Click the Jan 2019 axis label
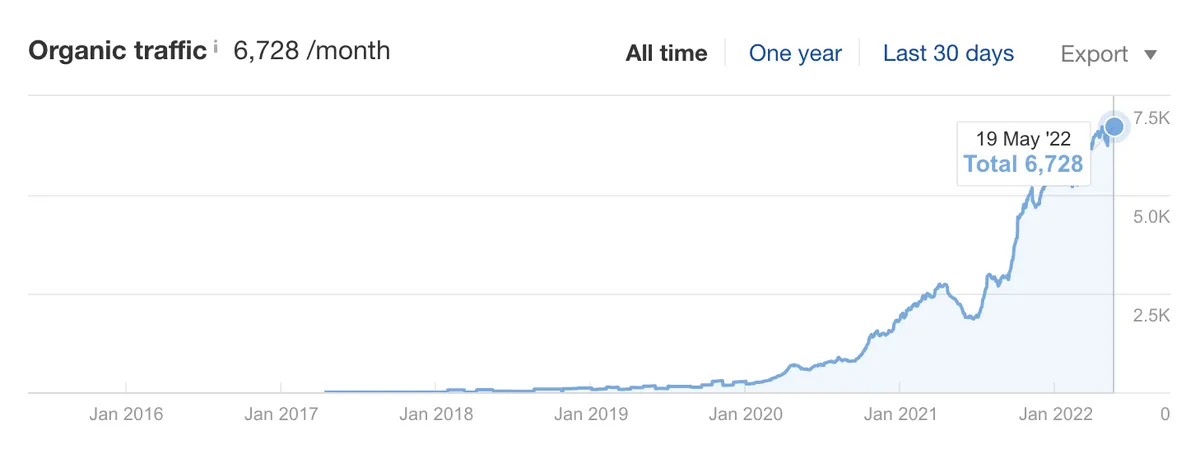Screen dimensions: 1200x467 tap(591, 413)
